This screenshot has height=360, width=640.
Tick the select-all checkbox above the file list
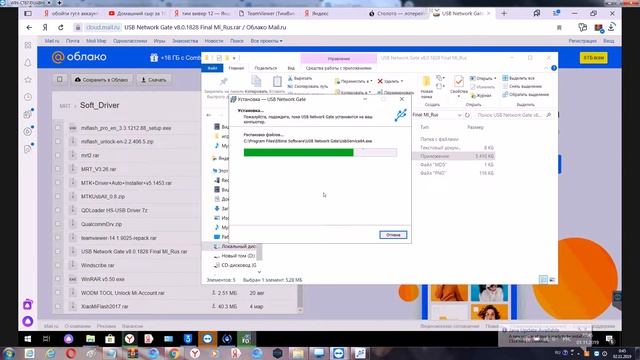[60, 80]
